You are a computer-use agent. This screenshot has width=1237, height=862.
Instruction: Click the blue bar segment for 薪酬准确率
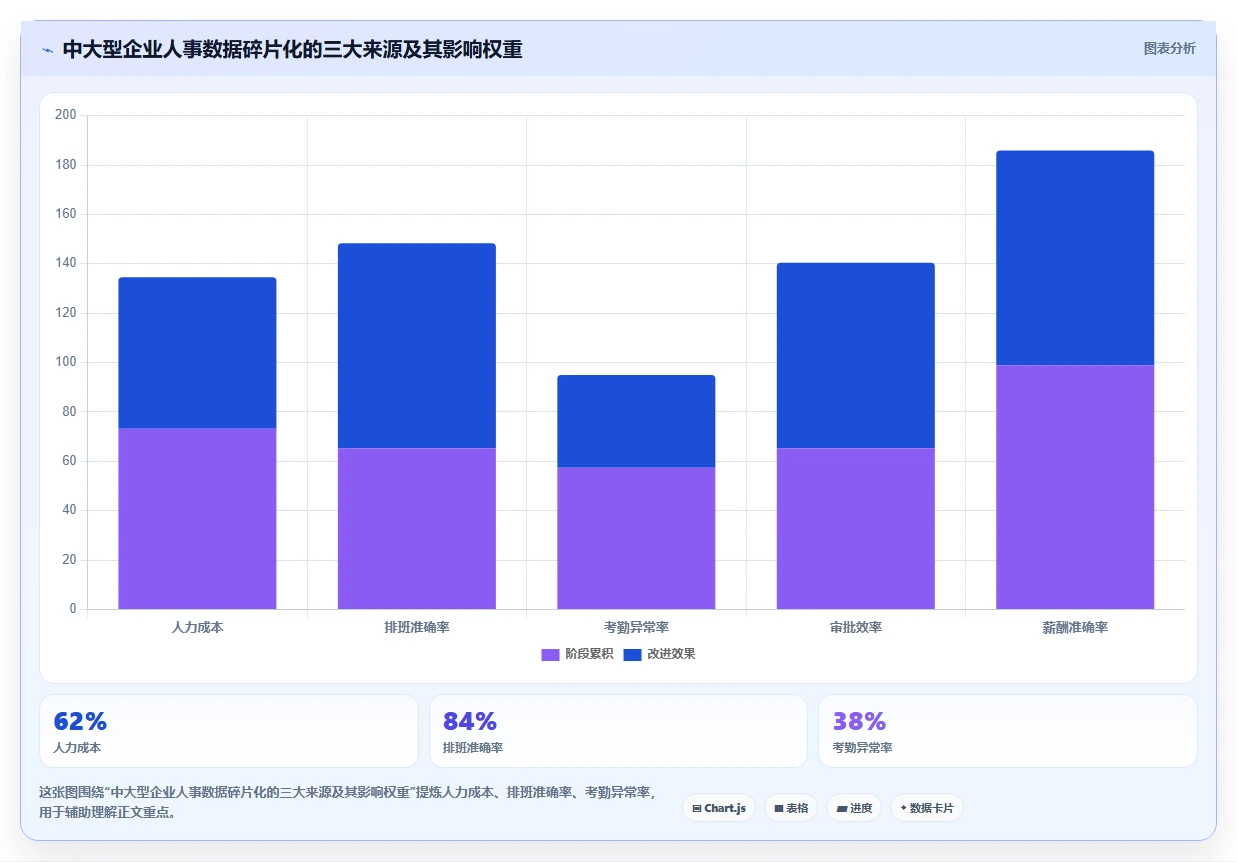coord(1075,258)
